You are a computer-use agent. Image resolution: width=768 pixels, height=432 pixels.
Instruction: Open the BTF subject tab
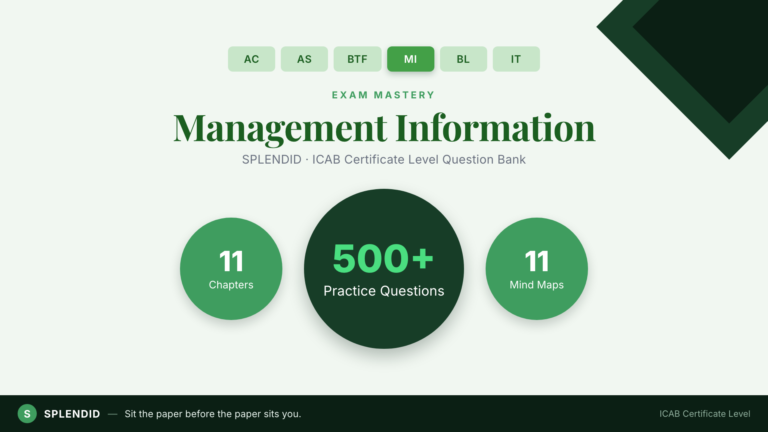coord(358,59)
